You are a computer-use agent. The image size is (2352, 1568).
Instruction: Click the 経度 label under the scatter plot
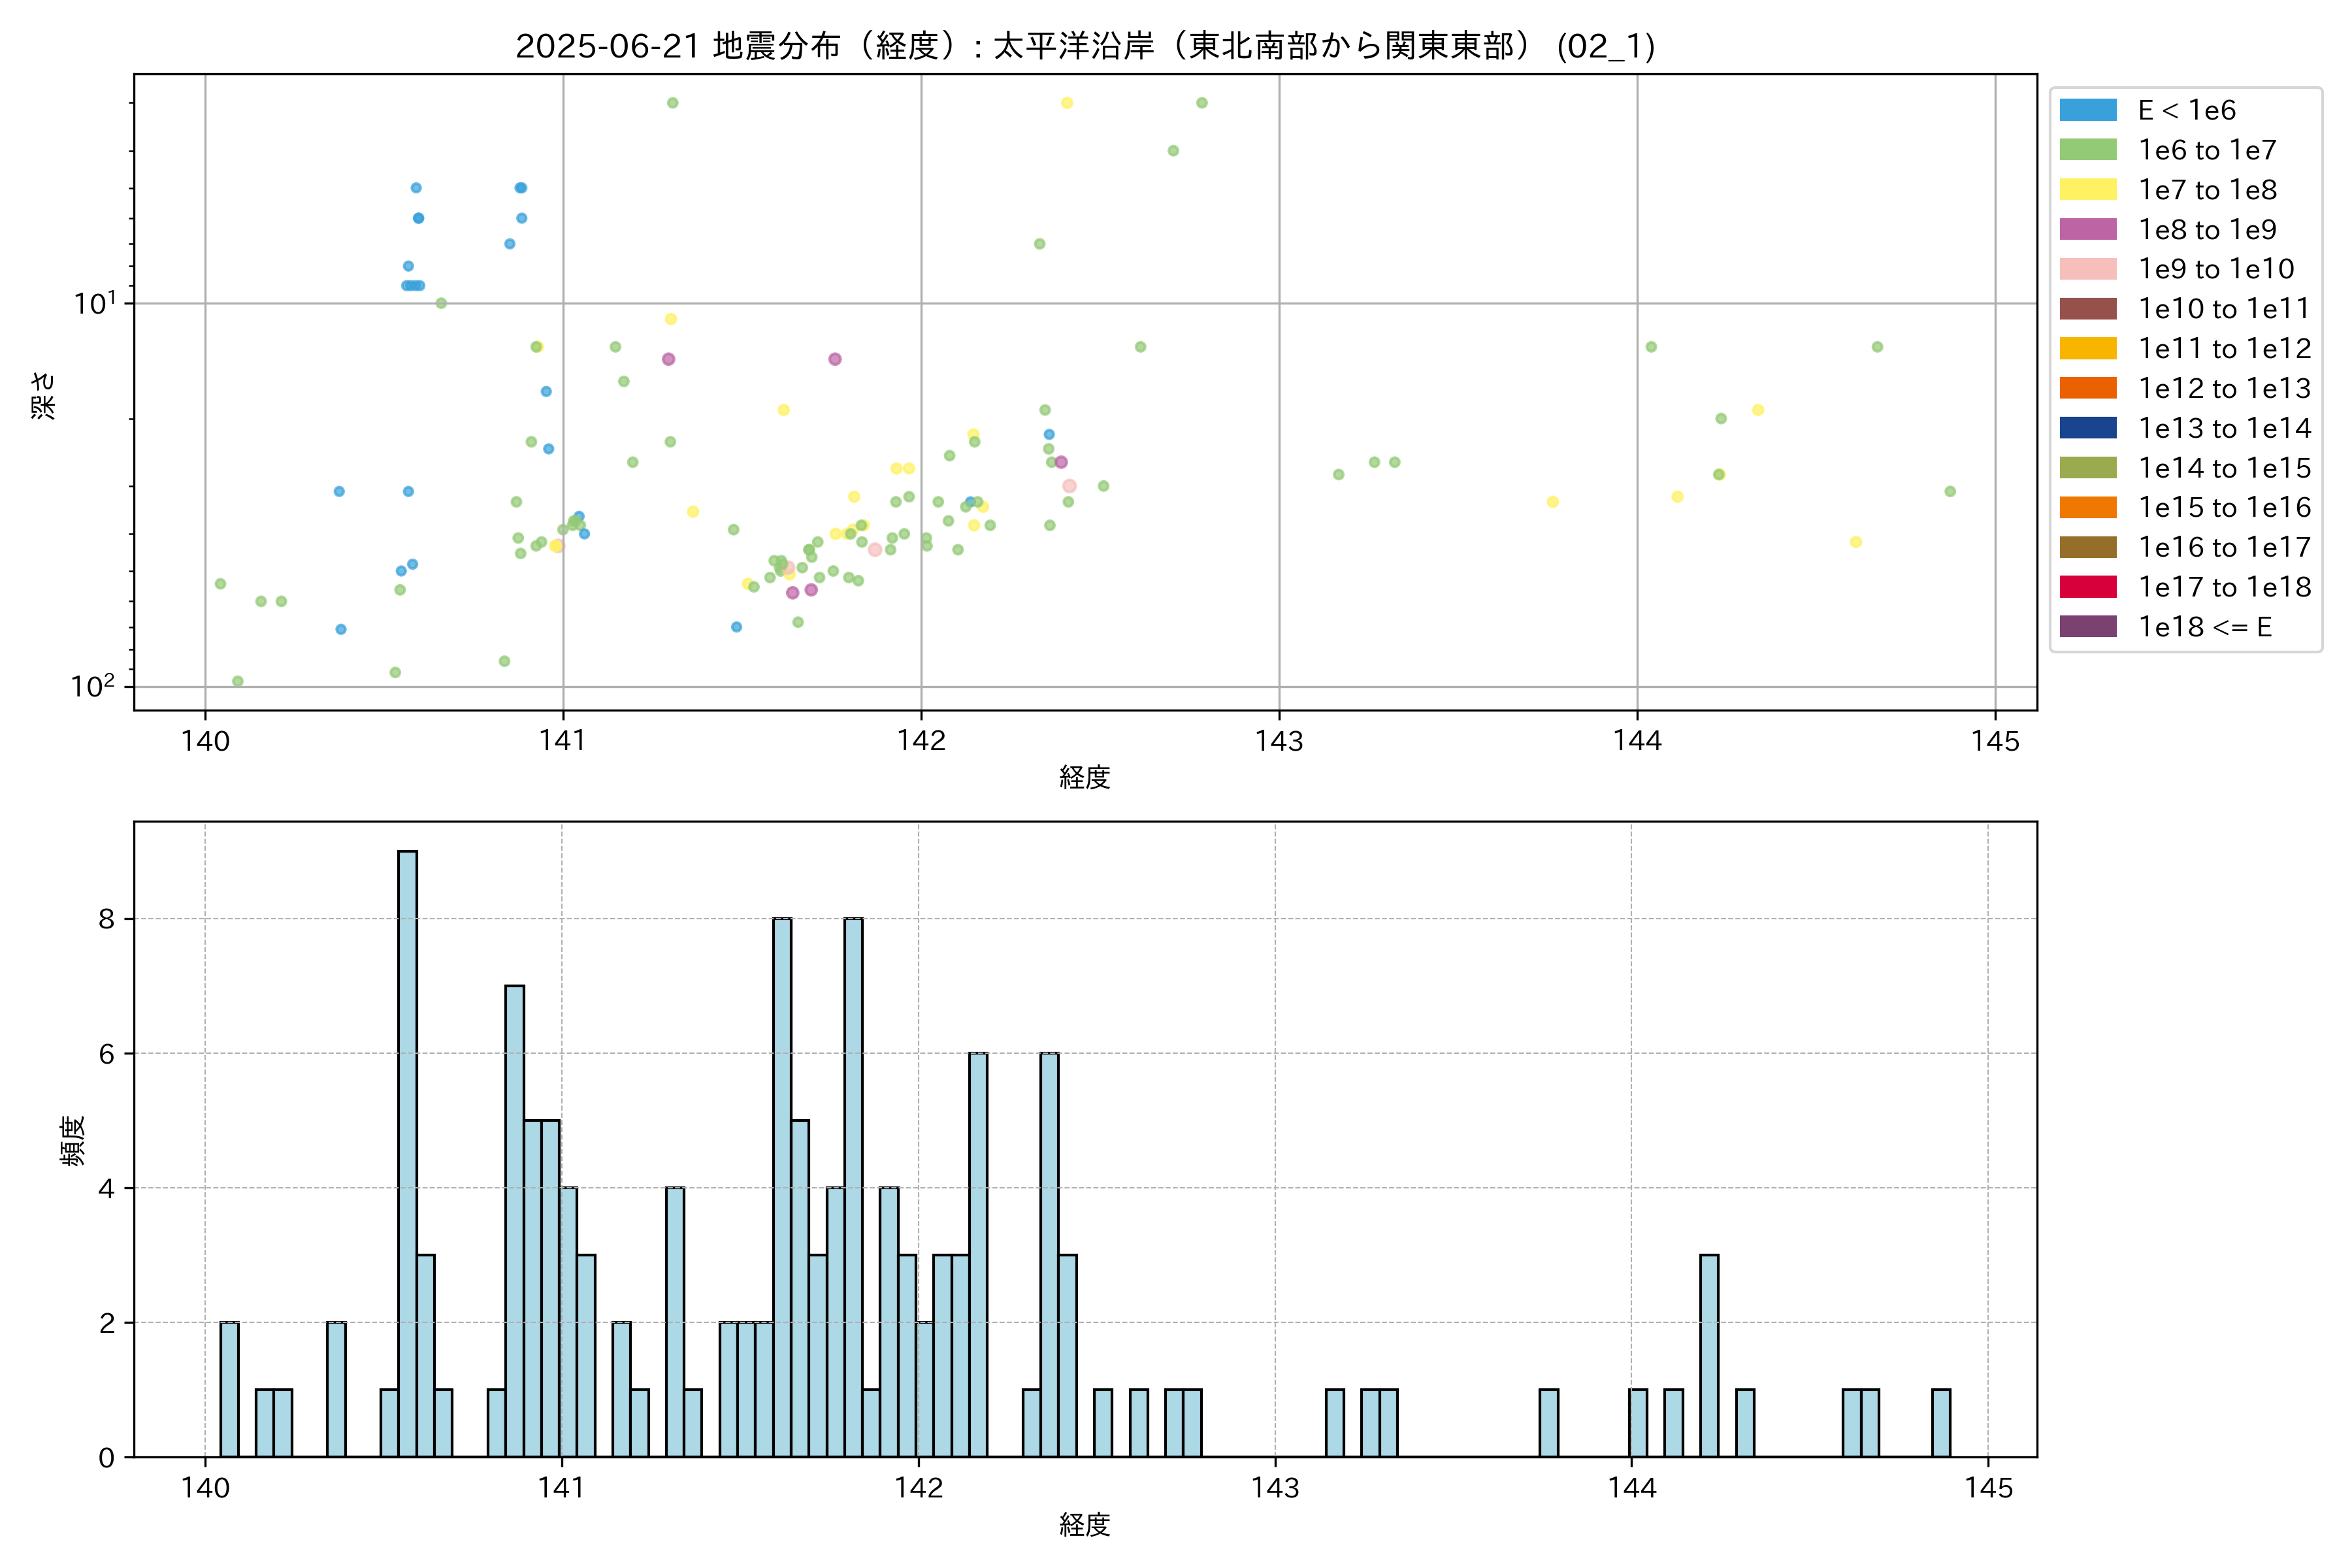coord(1085,777)
